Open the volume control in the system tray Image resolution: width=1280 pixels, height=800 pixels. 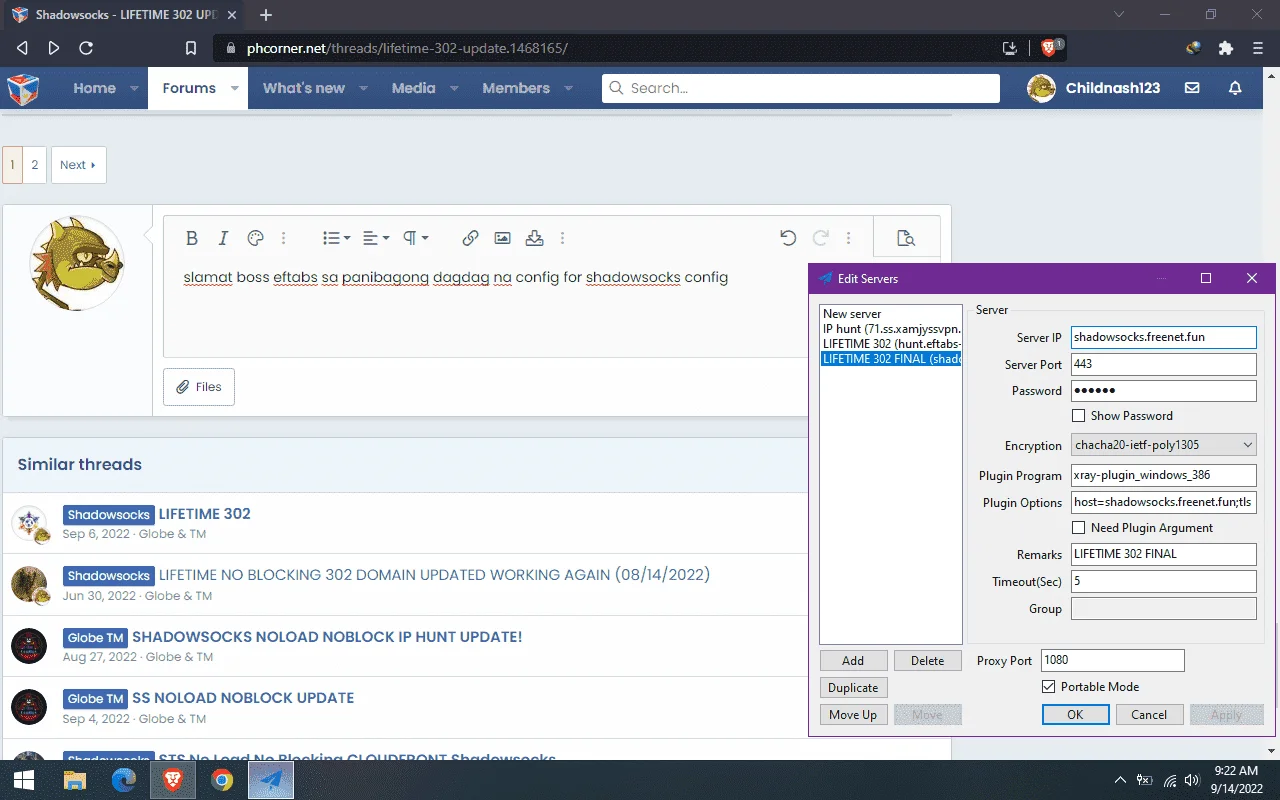(x=1191, y=780)
